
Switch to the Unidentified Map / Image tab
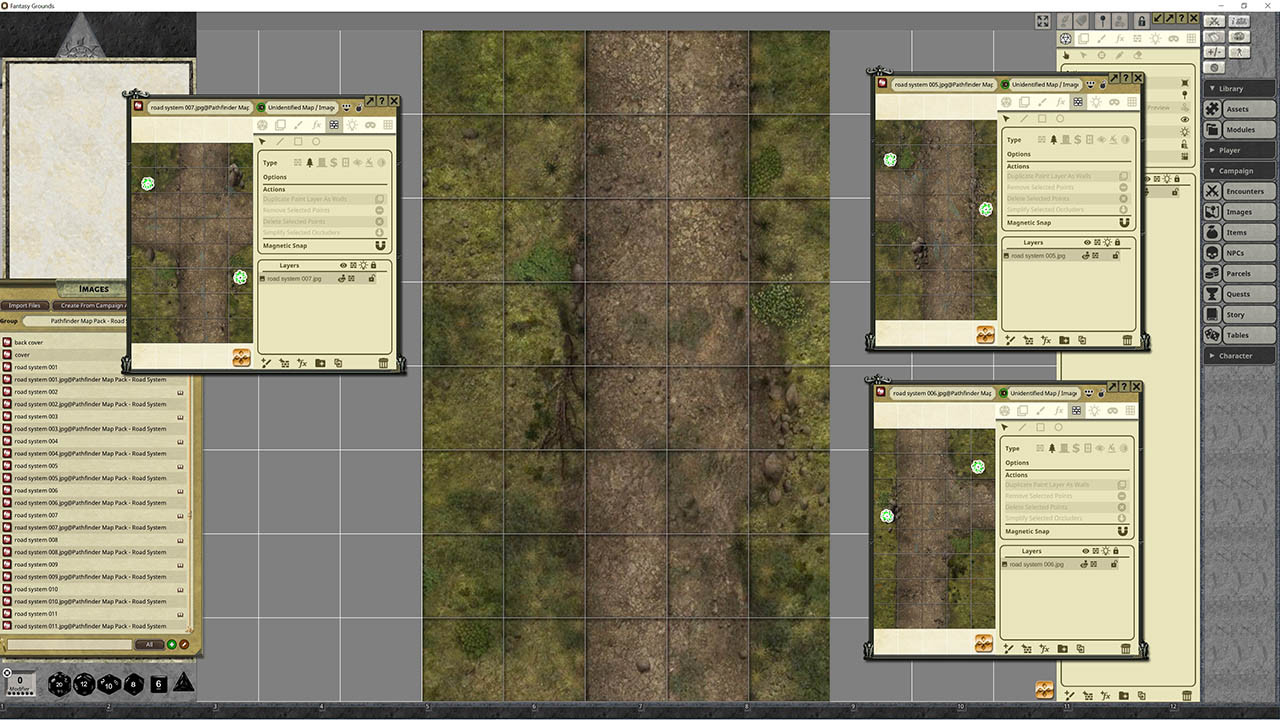coord(300,105)
